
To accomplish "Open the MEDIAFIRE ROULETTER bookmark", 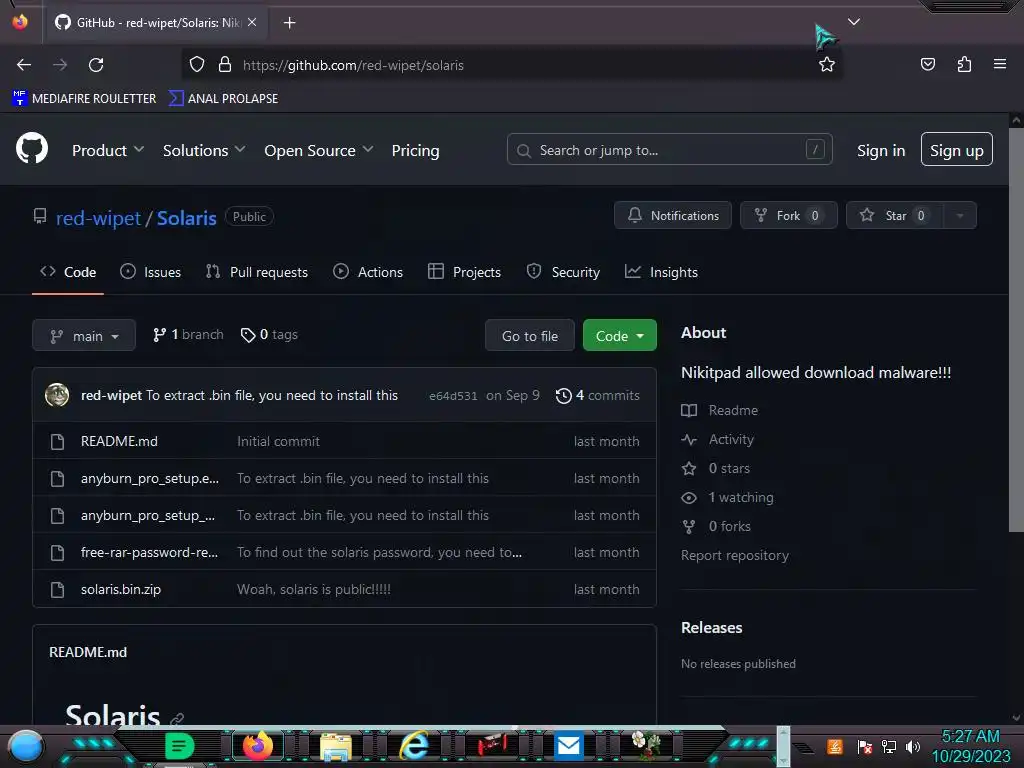I will (84, 98).
